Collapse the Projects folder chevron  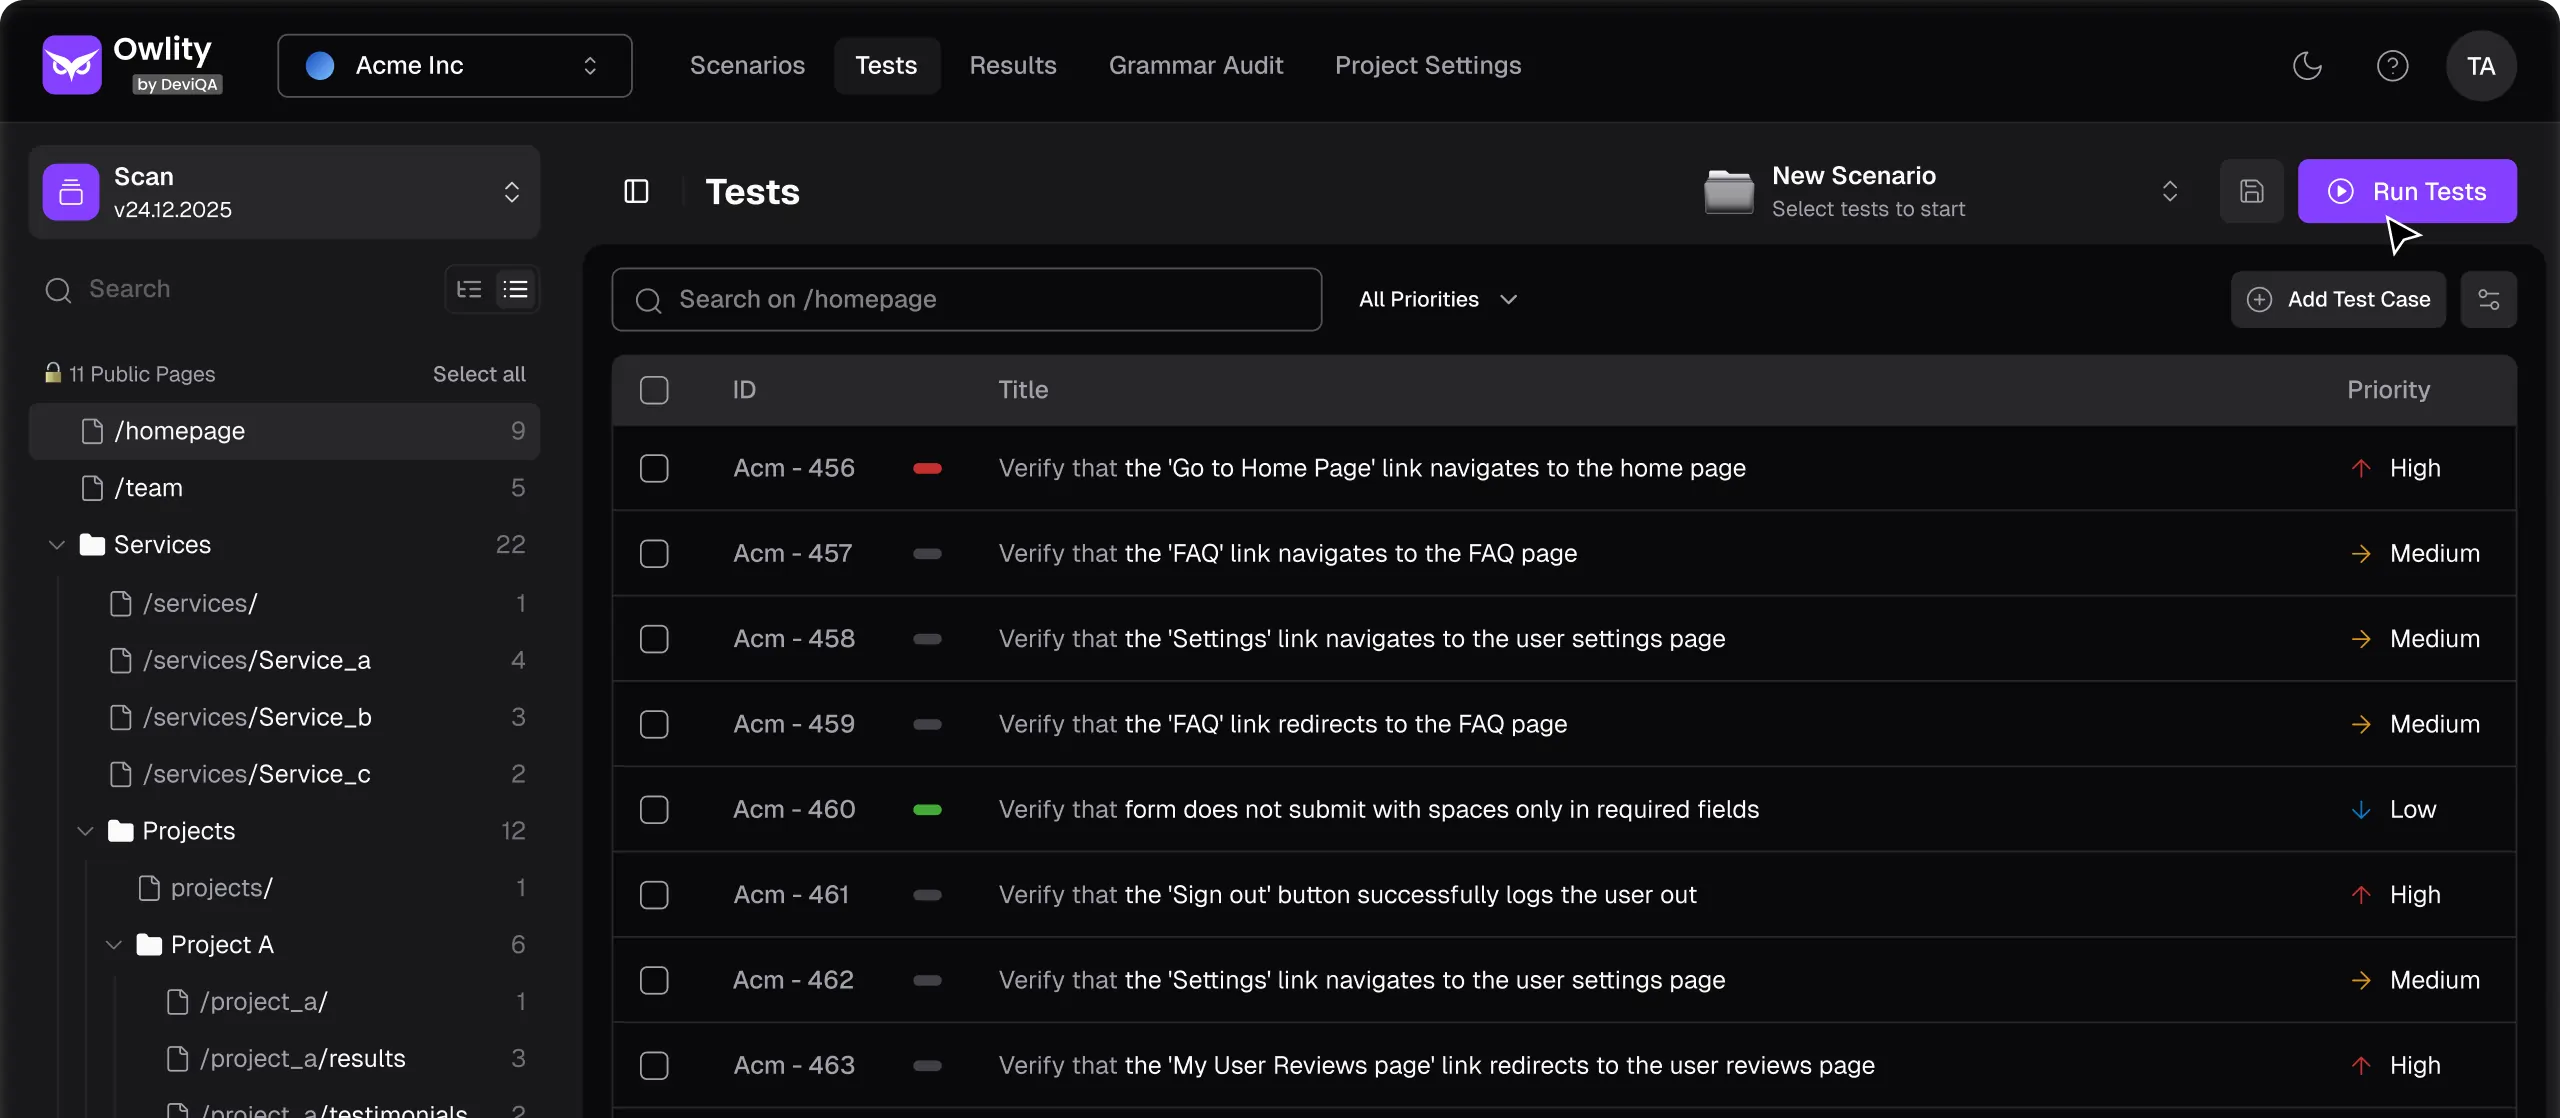coord(86,831)
